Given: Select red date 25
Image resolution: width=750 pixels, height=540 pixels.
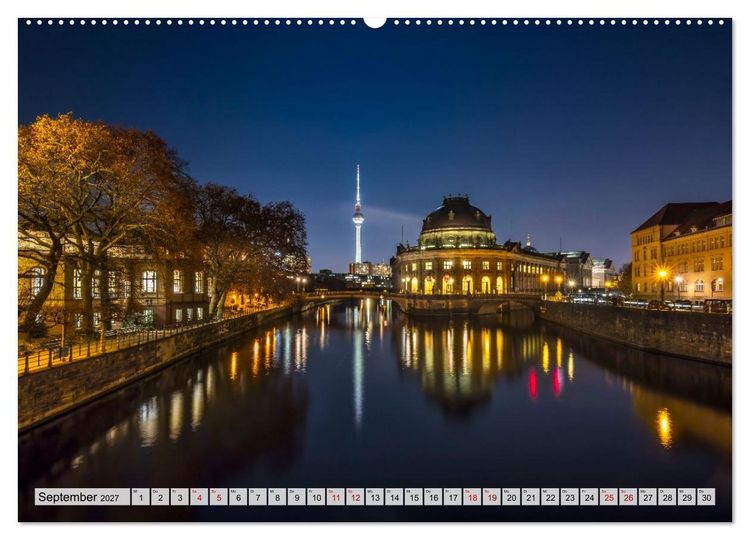Looking at the screenshot, I should pos(609,496).
